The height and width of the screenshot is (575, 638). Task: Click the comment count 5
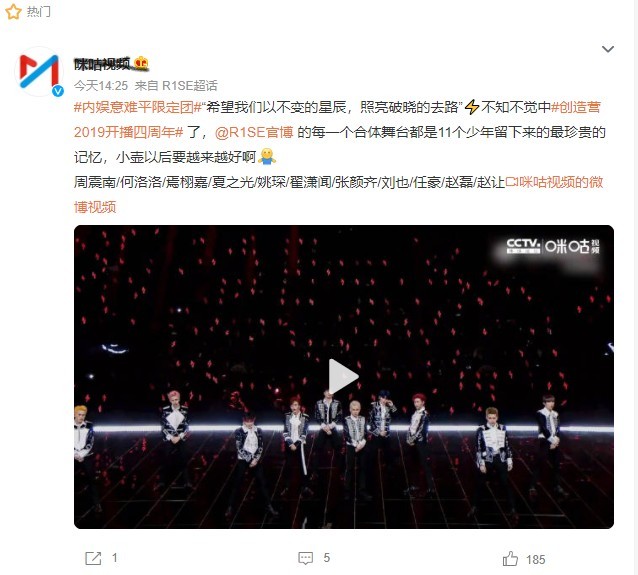(326, 558)
